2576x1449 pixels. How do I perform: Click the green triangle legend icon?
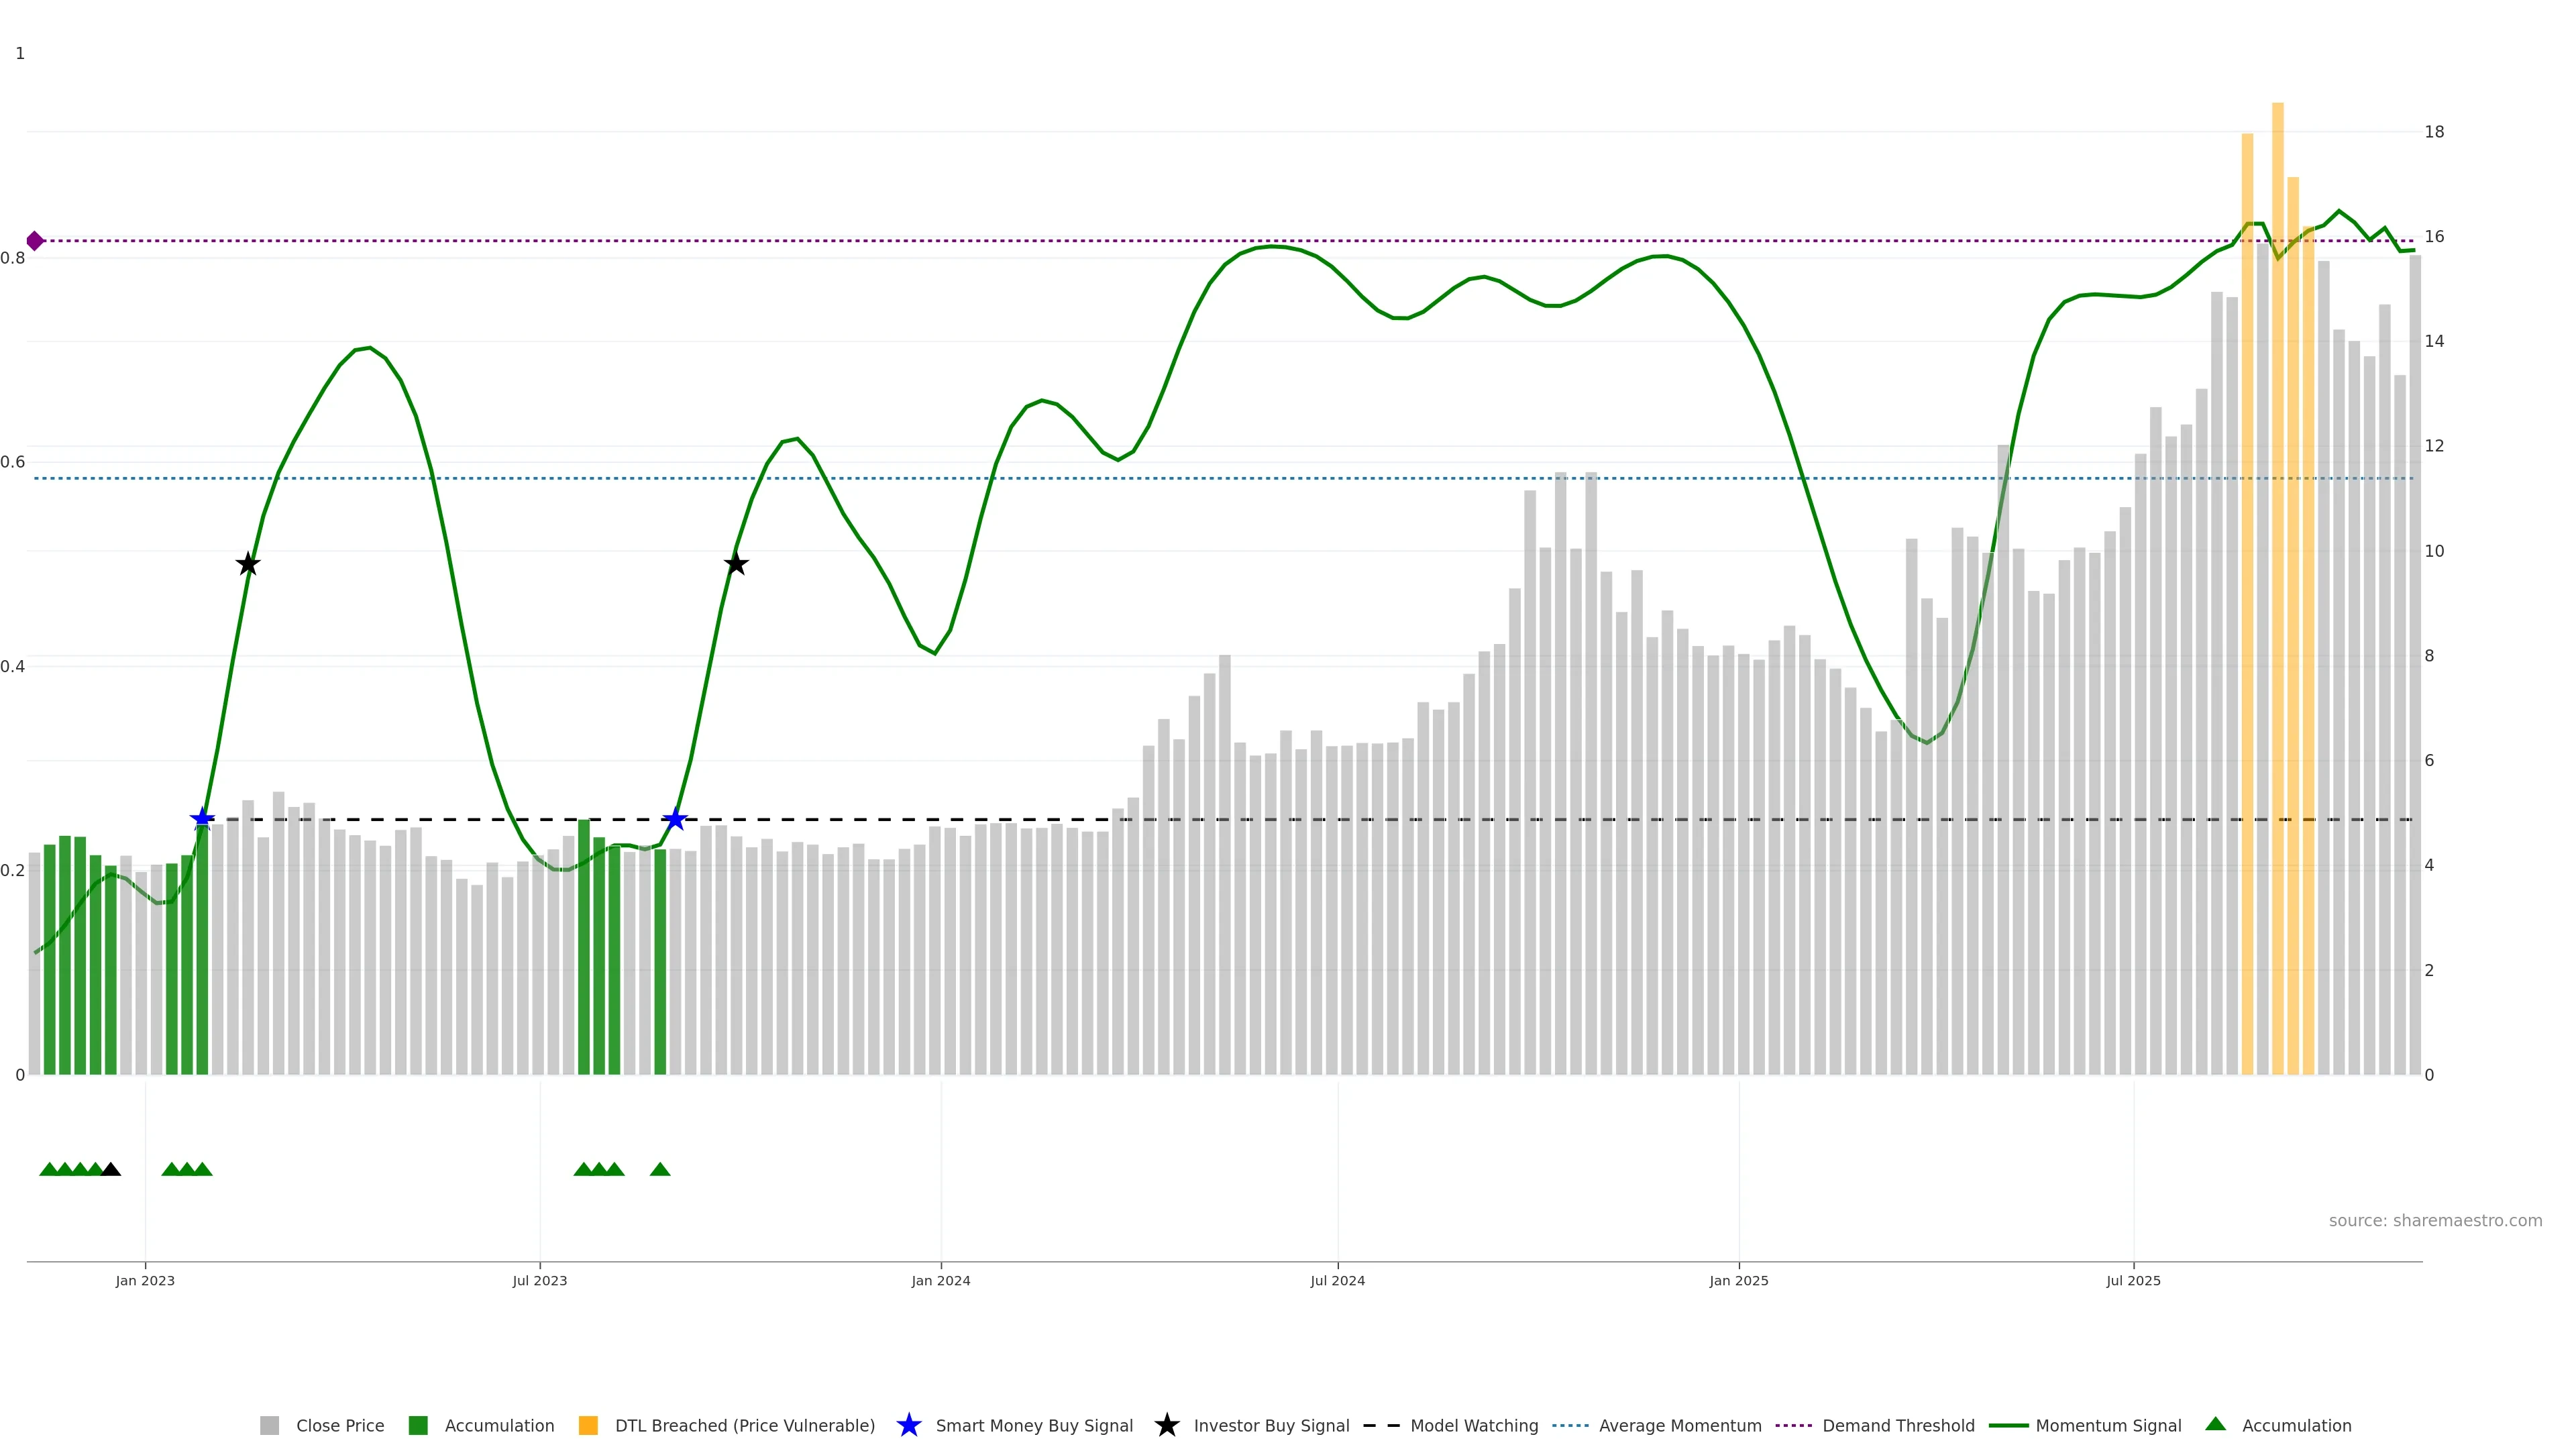[2215, 1424]
